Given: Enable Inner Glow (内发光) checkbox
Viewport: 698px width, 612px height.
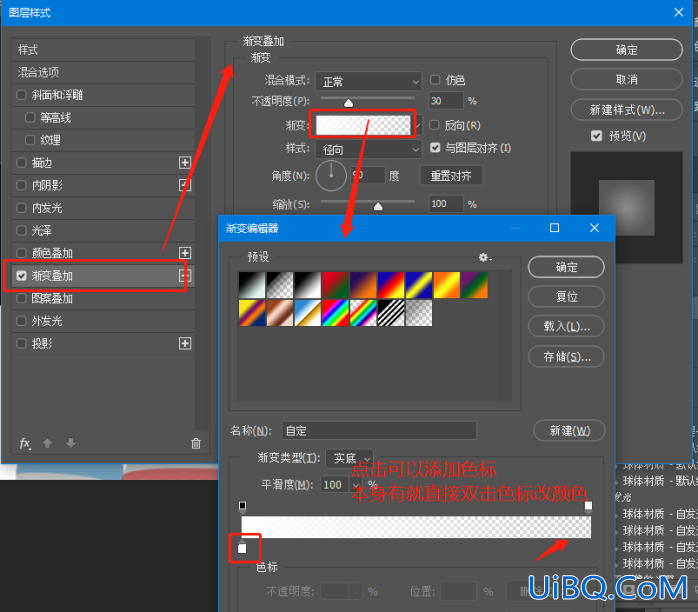Looking at the screenshot, I should tap(21, 208).
